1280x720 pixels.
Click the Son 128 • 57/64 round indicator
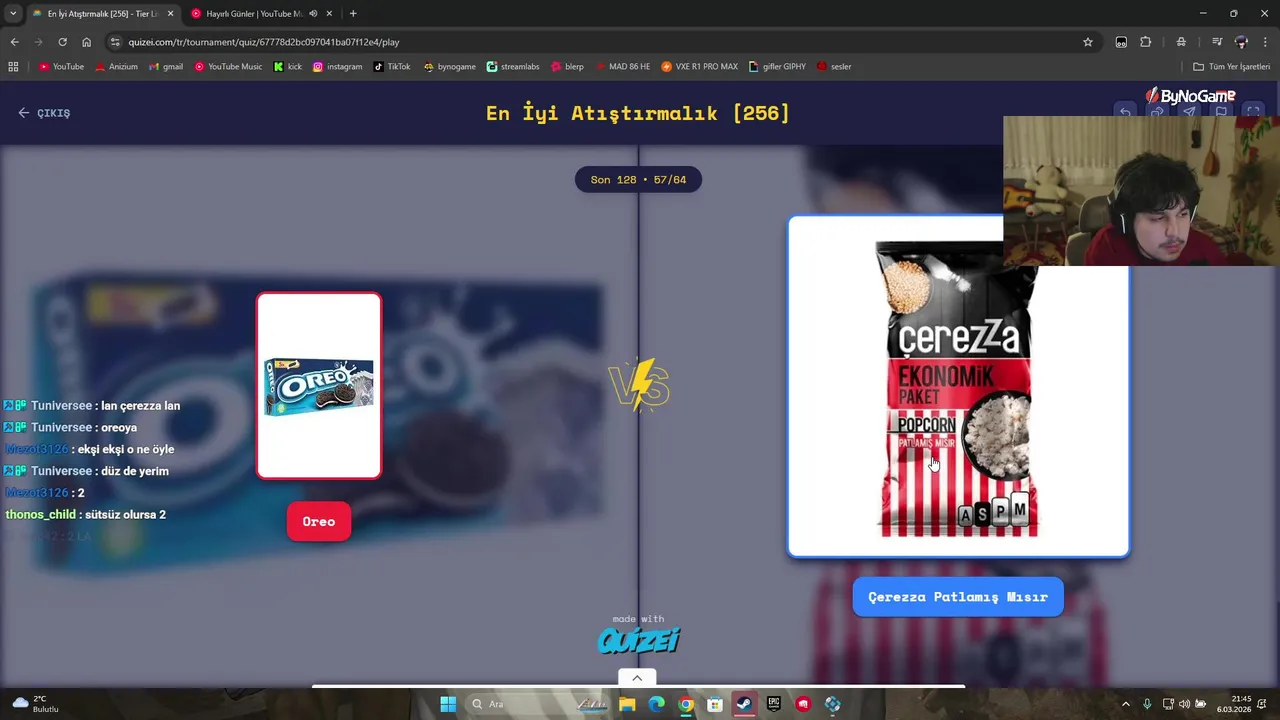click(638, 180)
